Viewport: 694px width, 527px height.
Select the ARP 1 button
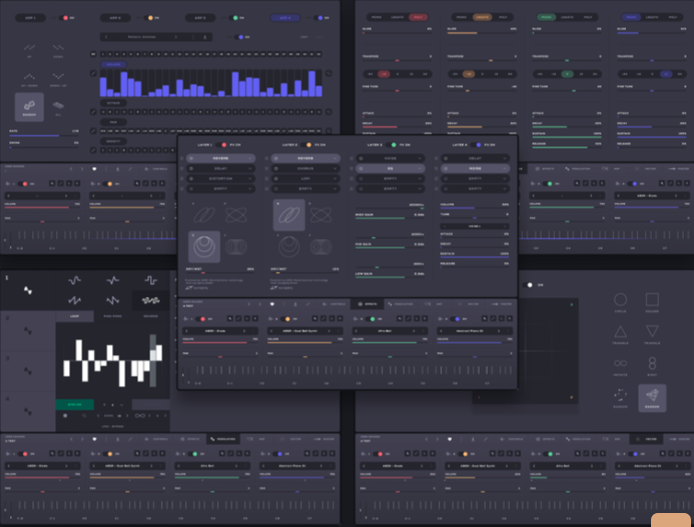click(x=31, y=18)
